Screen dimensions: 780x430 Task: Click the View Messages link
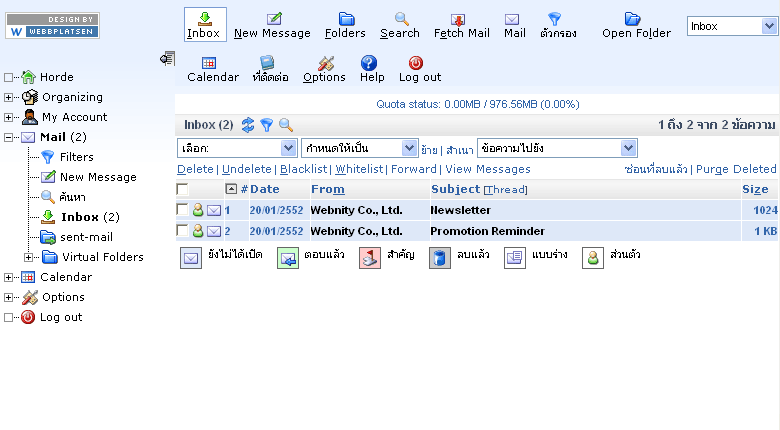488,169
